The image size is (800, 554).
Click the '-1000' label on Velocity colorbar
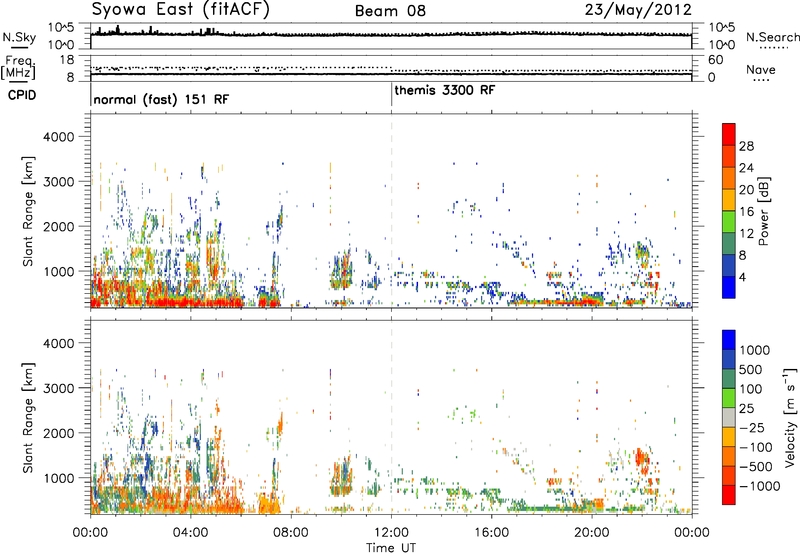(759, 486)
